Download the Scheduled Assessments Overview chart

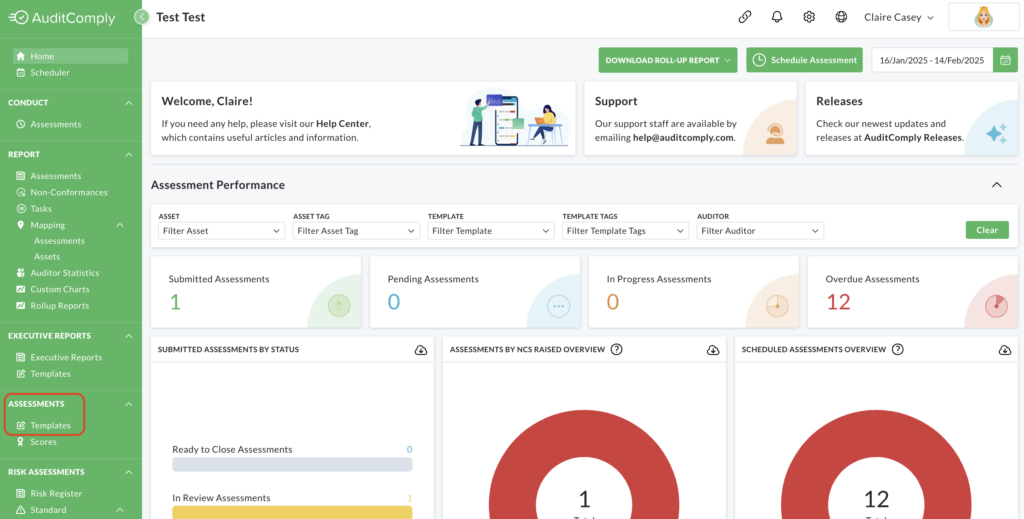(1004, 350)
